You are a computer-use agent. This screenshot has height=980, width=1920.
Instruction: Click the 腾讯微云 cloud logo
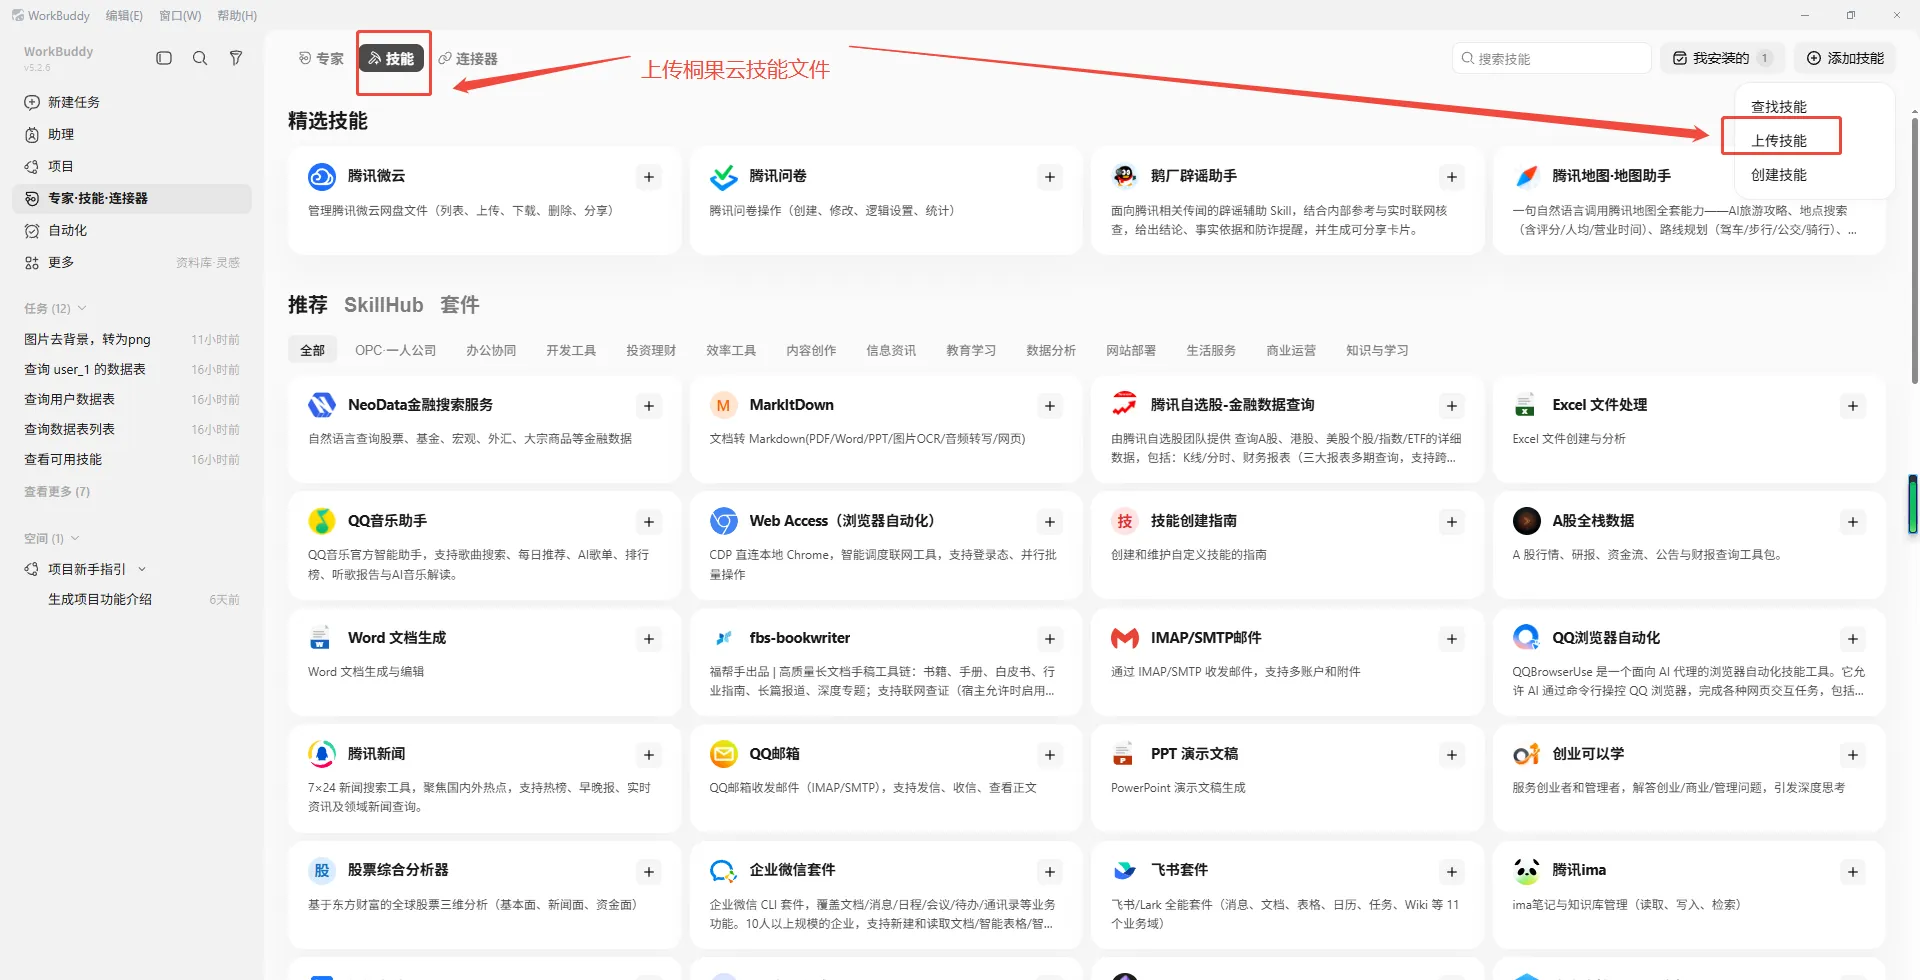tap(322, 177)
